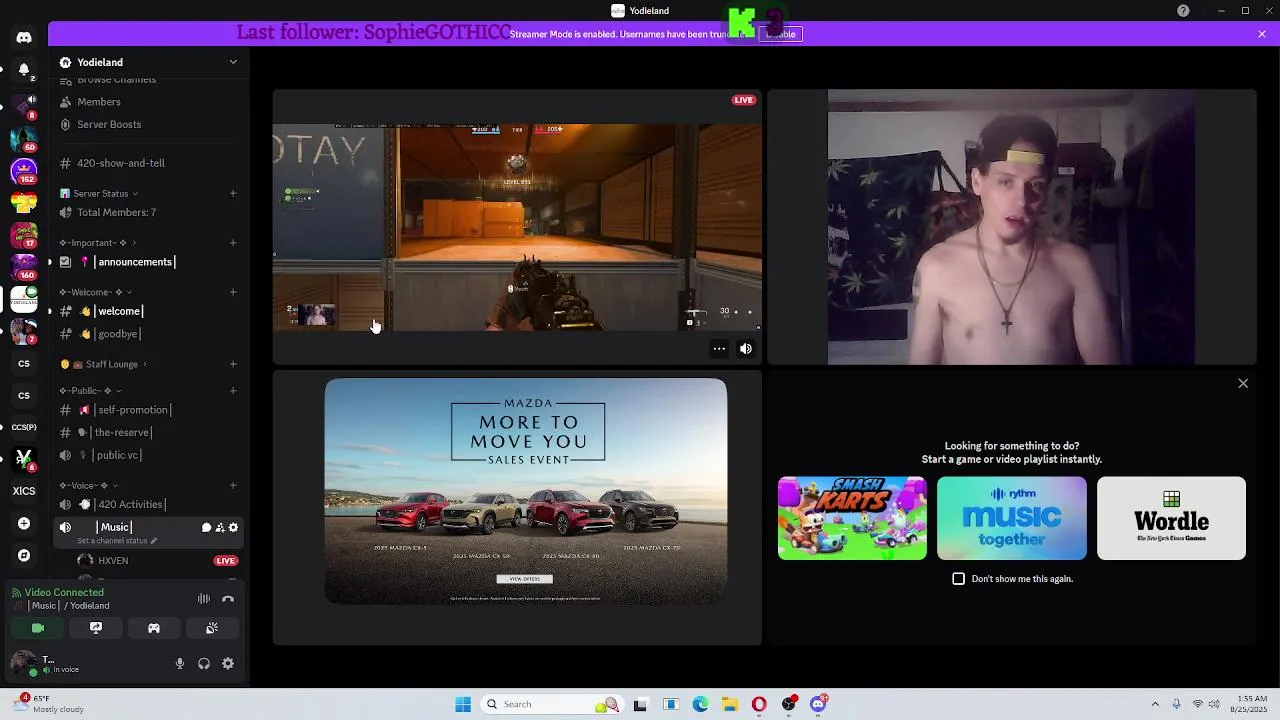
Task: Open the welcome channel
Action: click(148, 311)
